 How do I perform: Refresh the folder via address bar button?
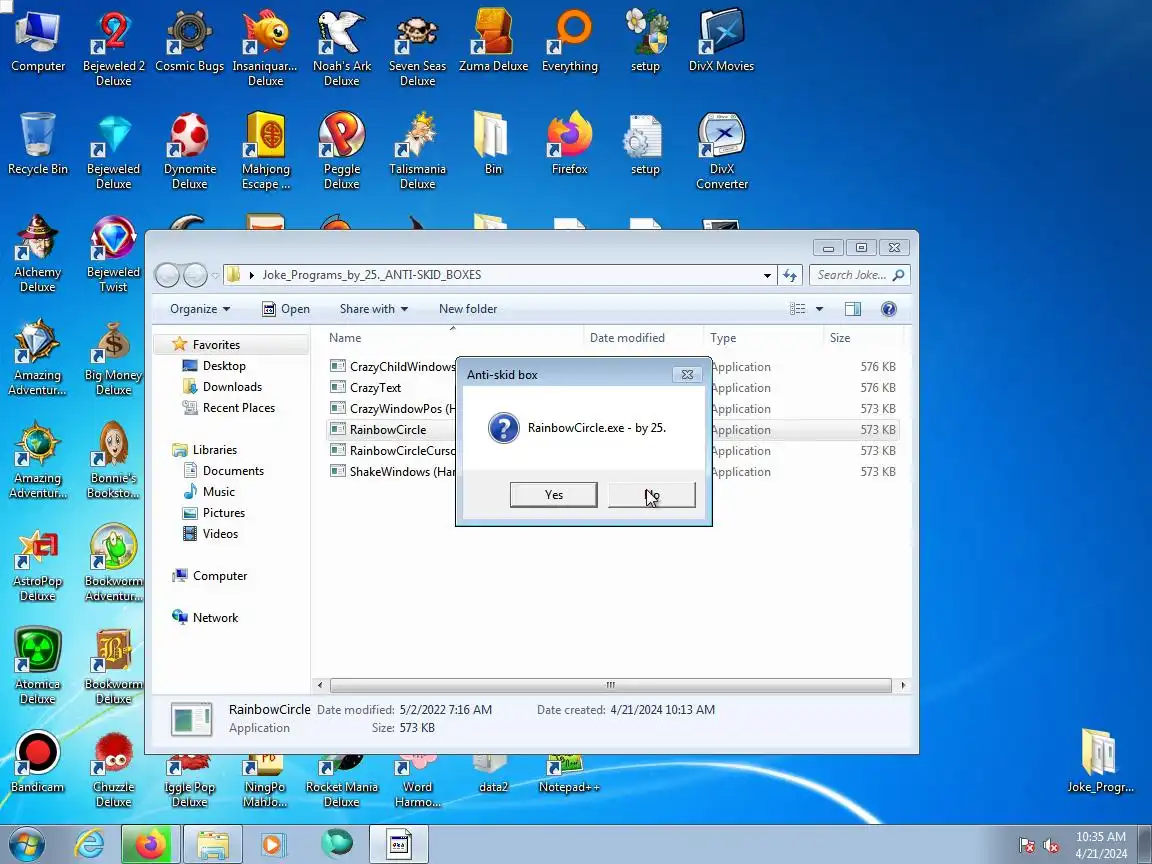790,275
